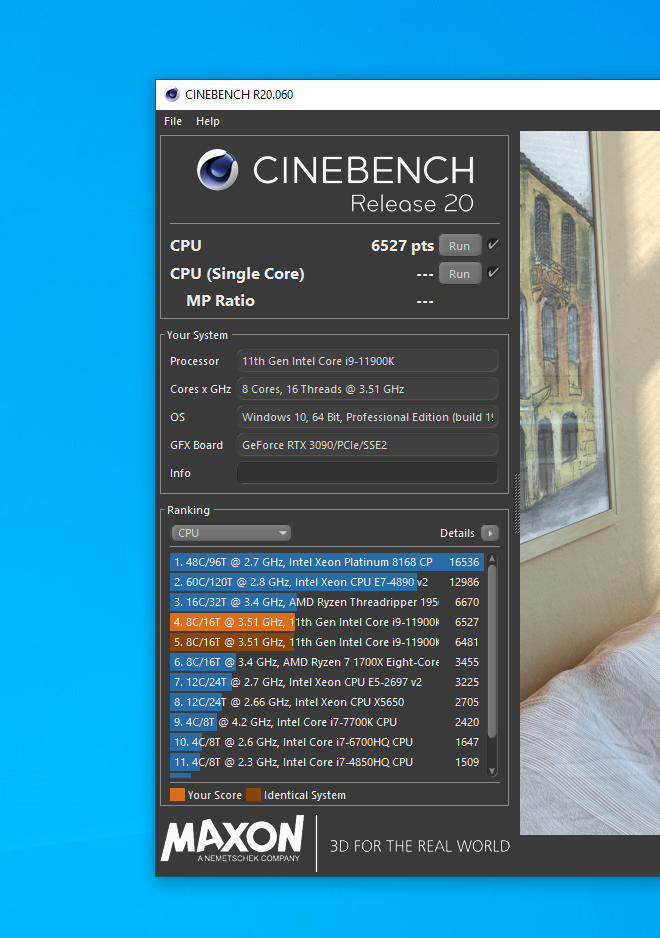Click the Info input field
Screen dimensions: 660x938
[x=367, y=473]
